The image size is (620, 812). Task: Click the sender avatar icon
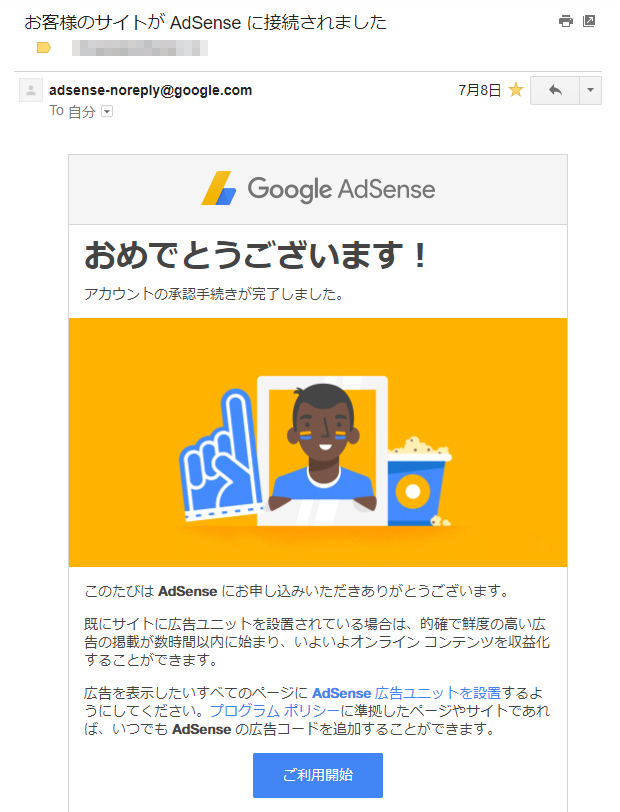[31, 90]
